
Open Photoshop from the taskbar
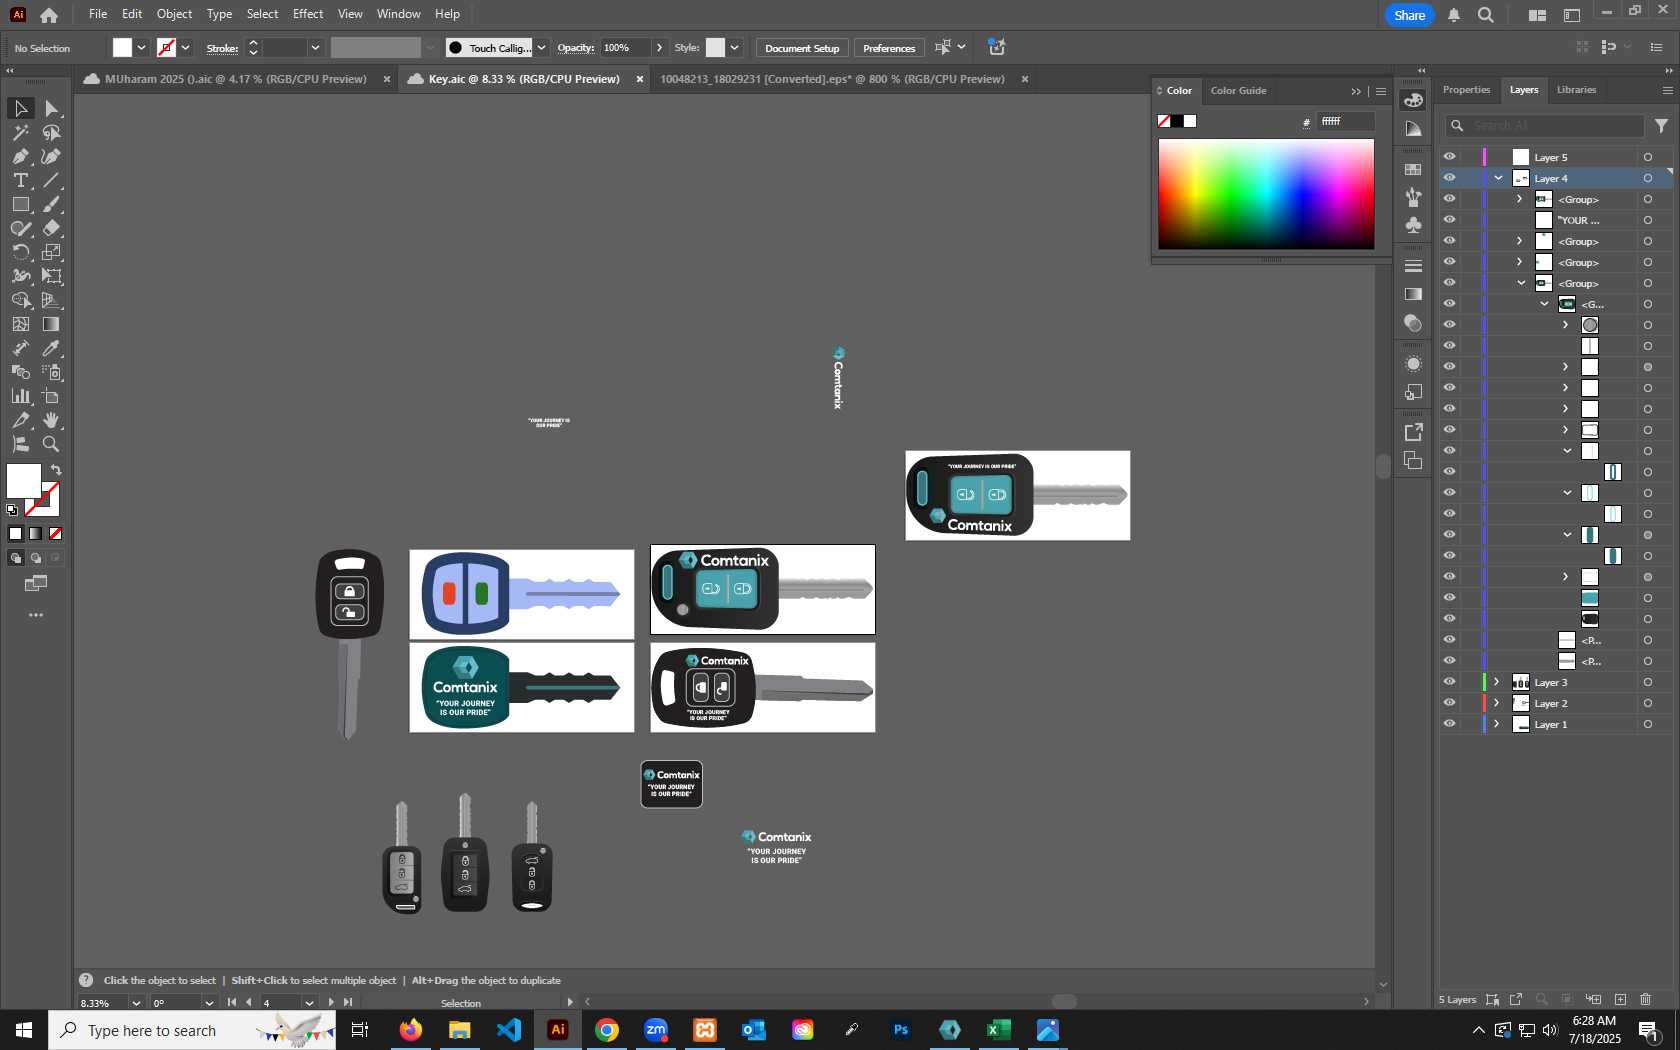(x=901, y=1030)
